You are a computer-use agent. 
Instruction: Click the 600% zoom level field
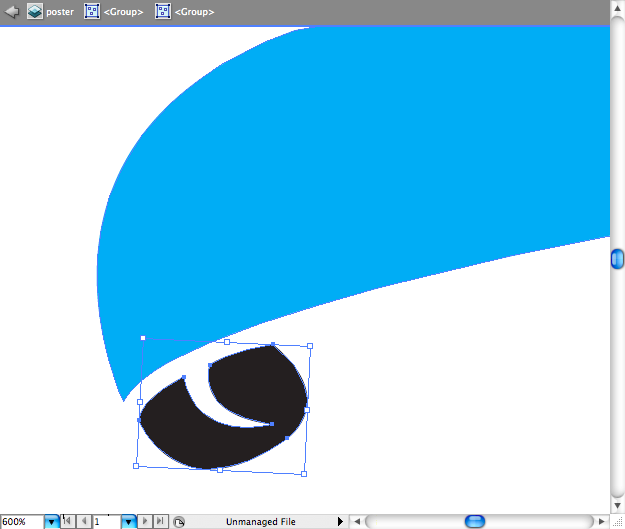tap(22, 521)
